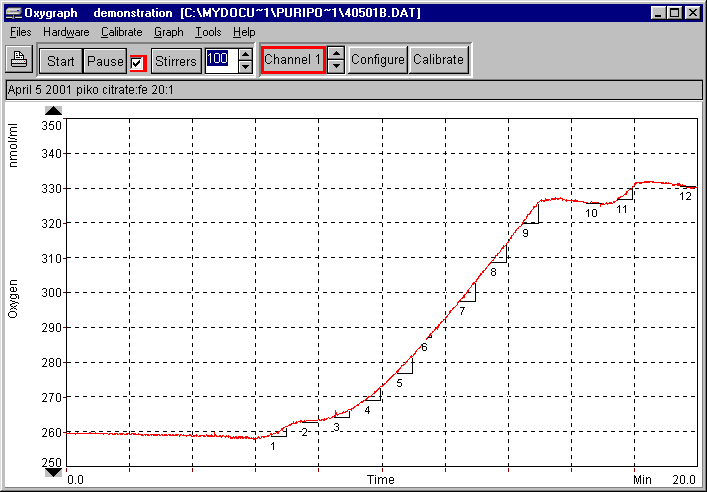
Task: Select rate marker 11 on the trace
Action: tap(622, 209)
